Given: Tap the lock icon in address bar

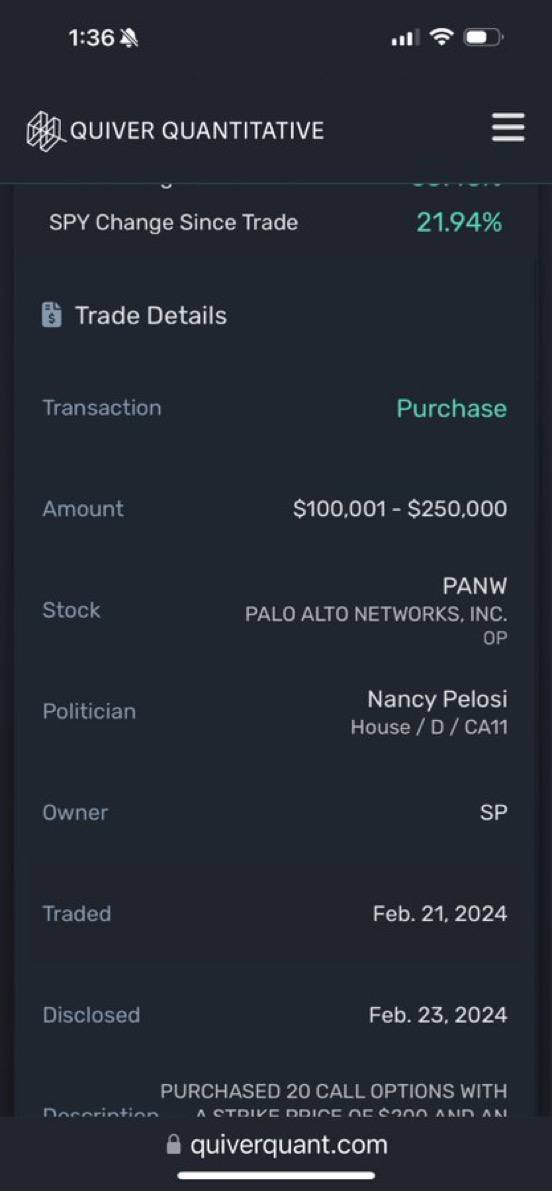Looking at the screenshot, I should point(174,1144).
